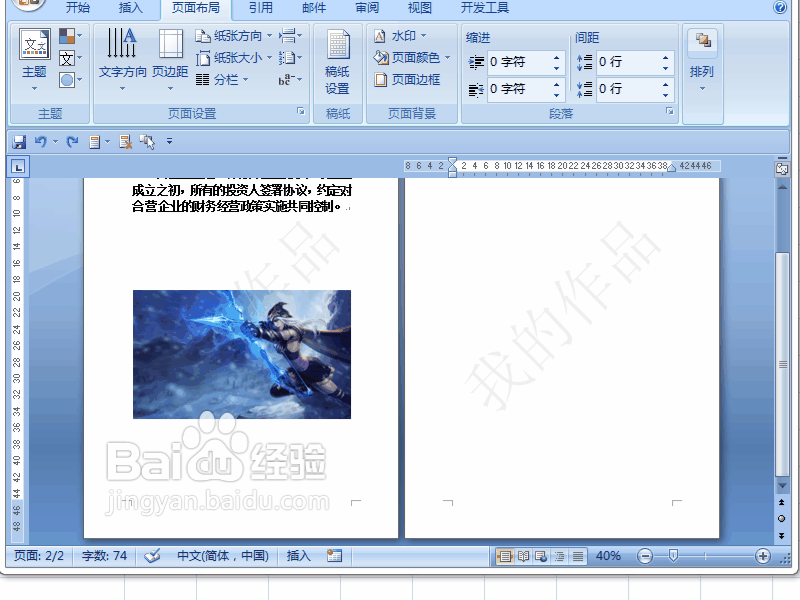Open theme fonts dropdown
The height and width of the screenshot is (600, 800).
70,58
